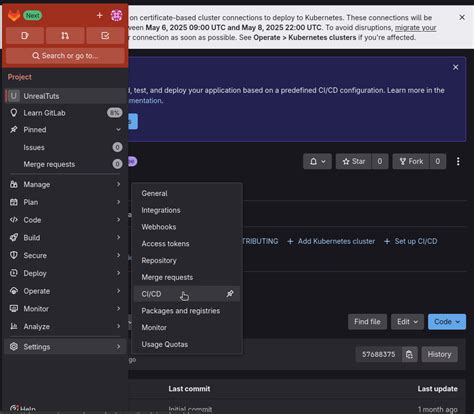Screen dimensions: 474x414
Task: Click the Settings gear icon
Action: (x=14, y=346)
